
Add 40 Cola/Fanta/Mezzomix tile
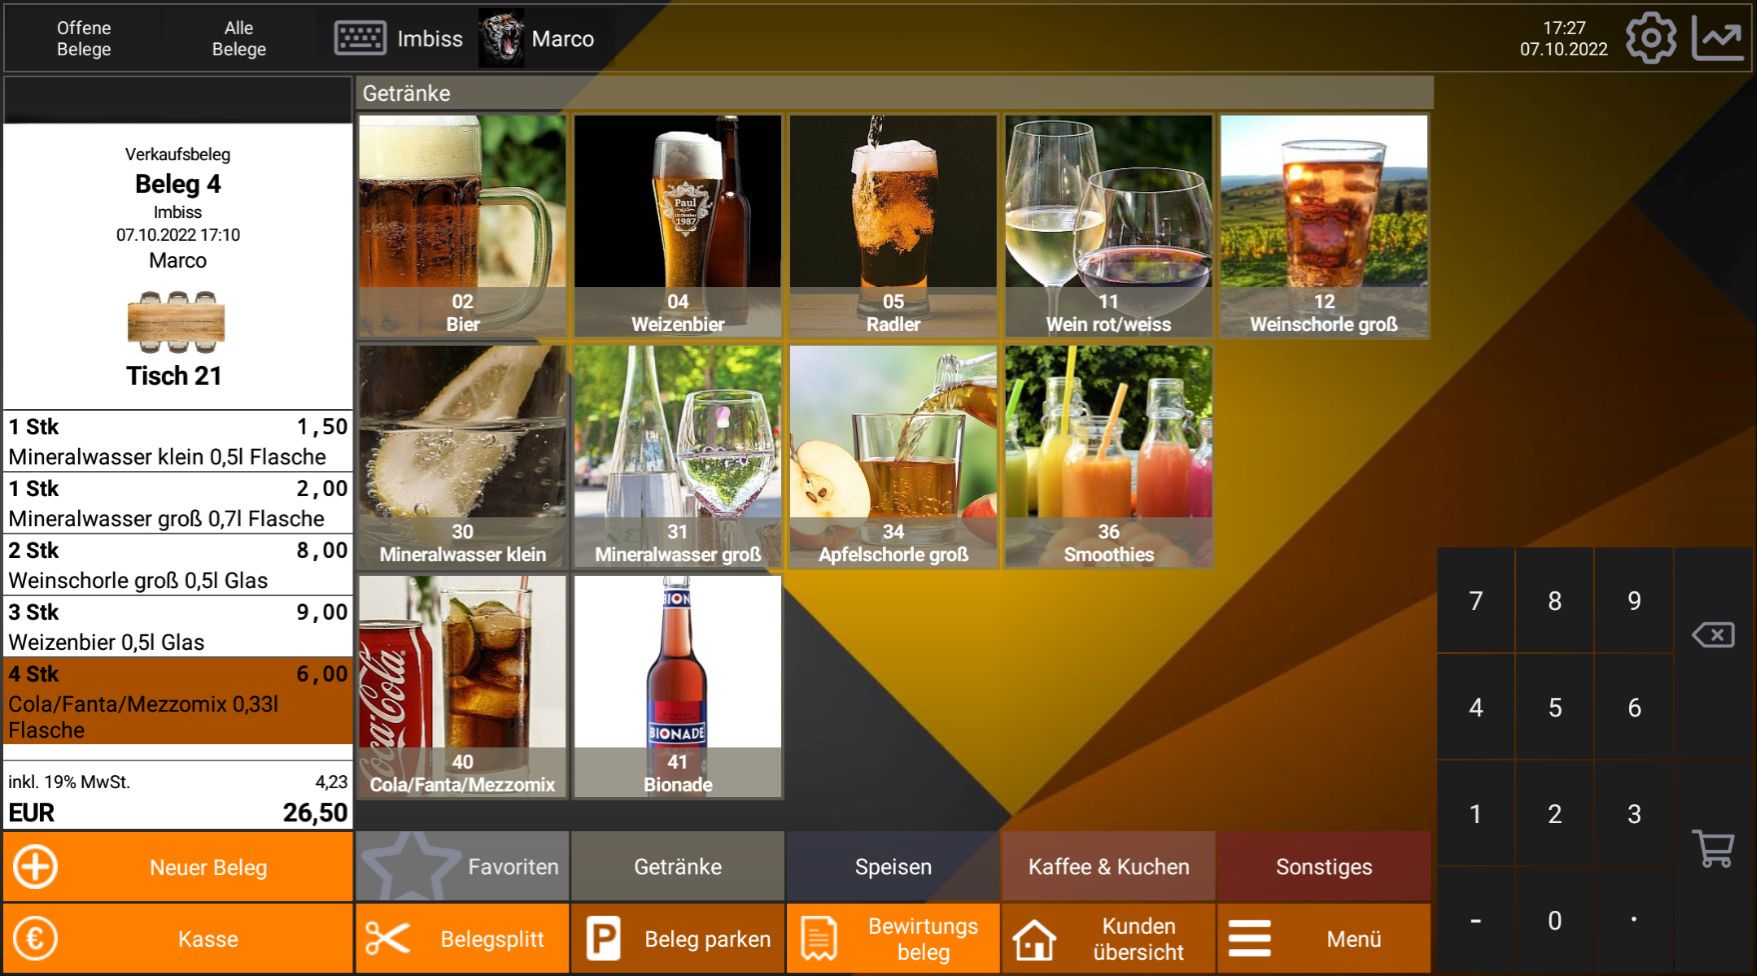(x=463, y=687)
